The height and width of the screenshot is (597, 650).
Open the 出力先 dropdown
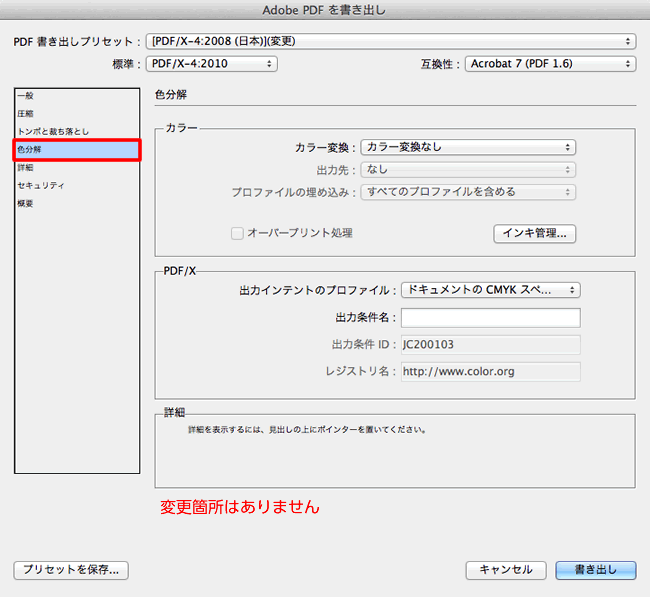[x=468, y=170]
